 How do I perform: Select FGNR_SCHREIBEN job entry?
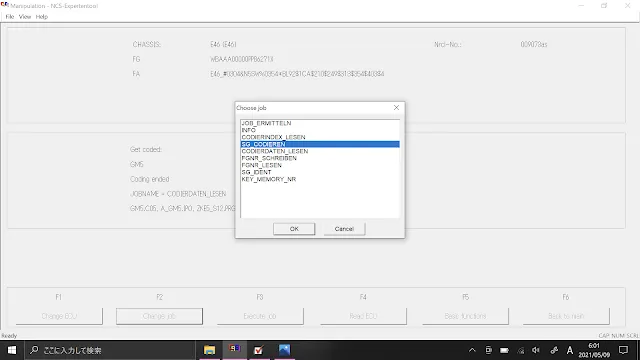pyautogui.click(x=320, y=158)
